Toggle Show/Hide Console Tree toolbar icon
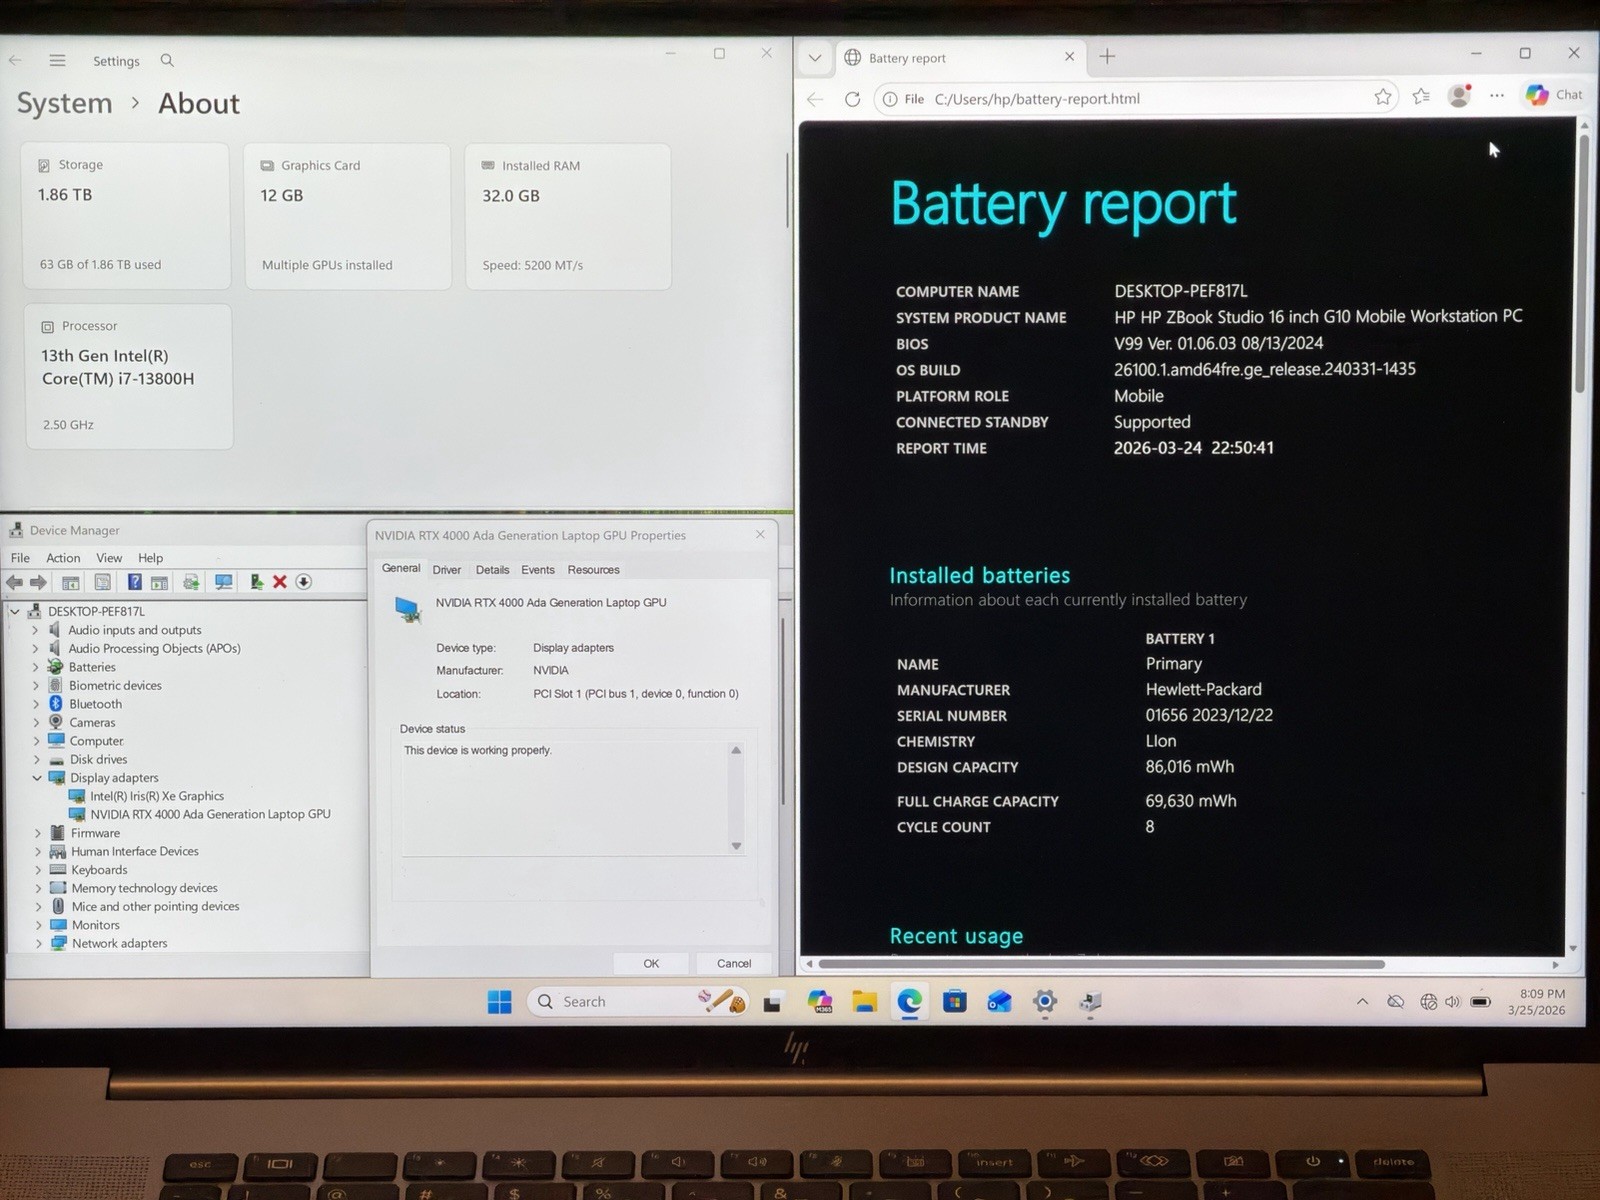The width and height of the screenshot is (1600, 1200). coord(71,582)
